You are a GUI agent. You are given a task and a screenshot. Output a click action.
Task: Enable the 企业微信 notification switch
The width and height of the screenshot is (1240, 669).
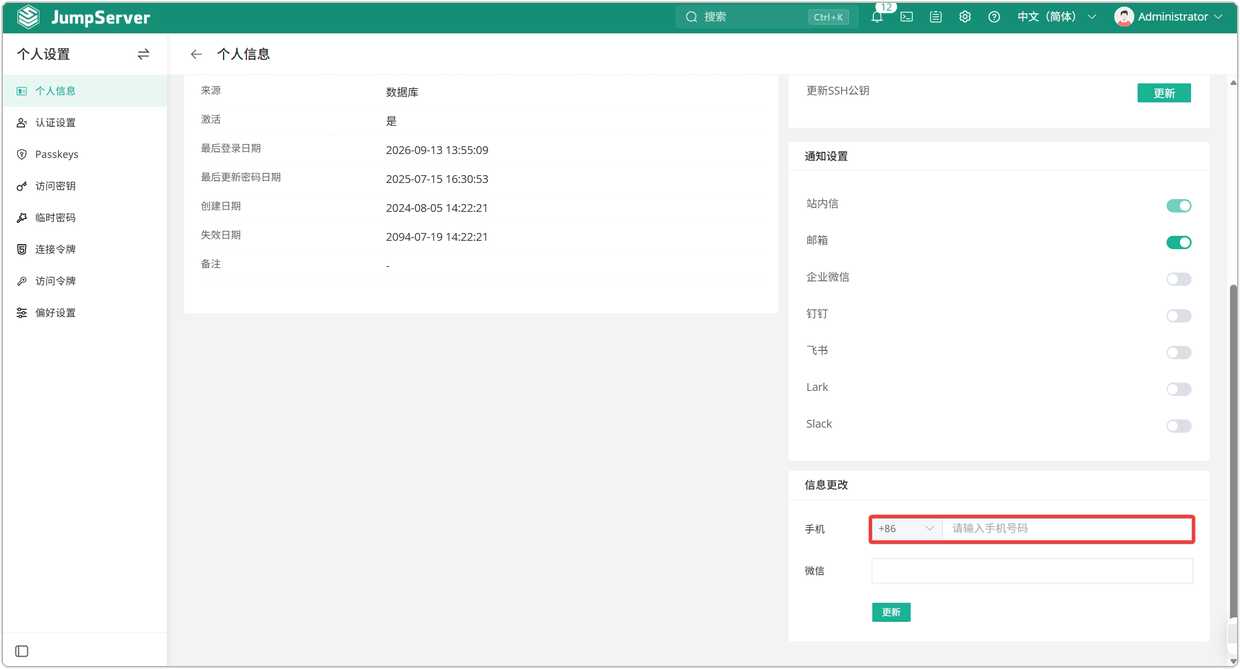click(x=1179, y=279)
